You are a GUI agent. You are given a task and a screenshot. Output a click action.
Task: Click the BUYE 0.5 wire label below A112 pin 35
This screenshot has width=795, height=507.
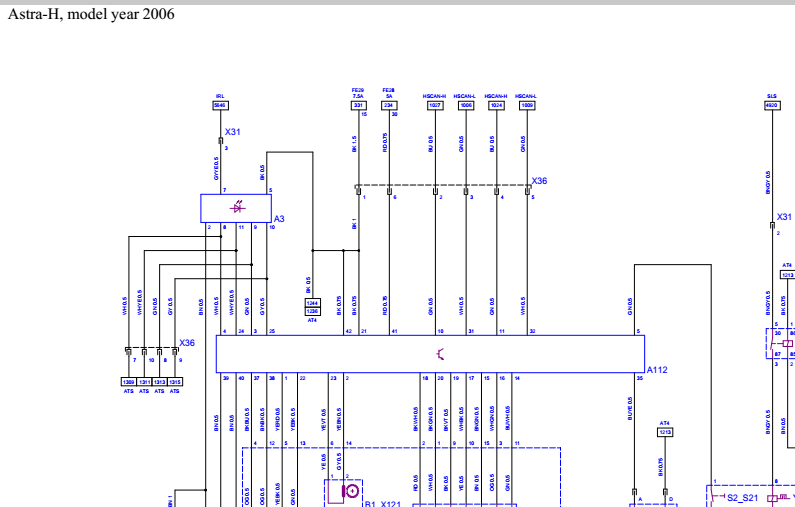(x=630, y=408)
